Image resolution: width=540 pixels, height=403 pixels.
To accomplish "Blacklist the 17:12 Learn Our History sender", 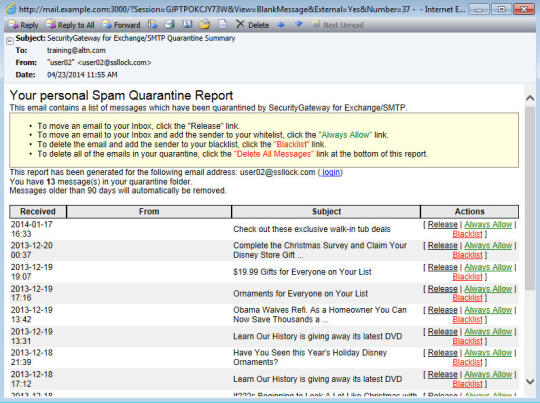I will click(x=467, y=384).
